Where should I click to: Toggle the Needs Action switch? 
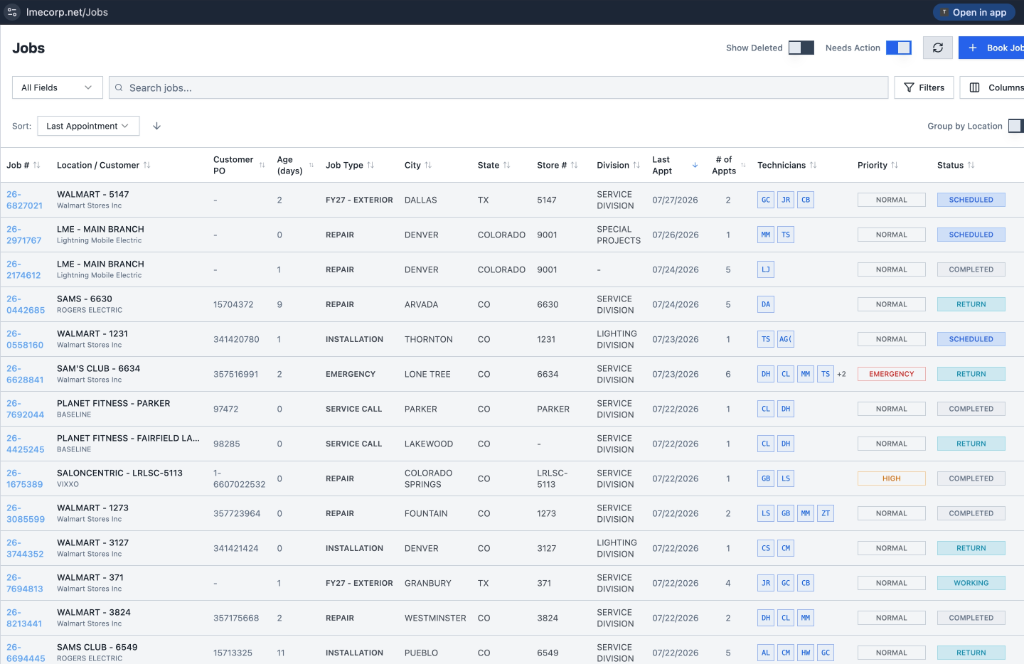pyautogui.click(x=899, y=48)
